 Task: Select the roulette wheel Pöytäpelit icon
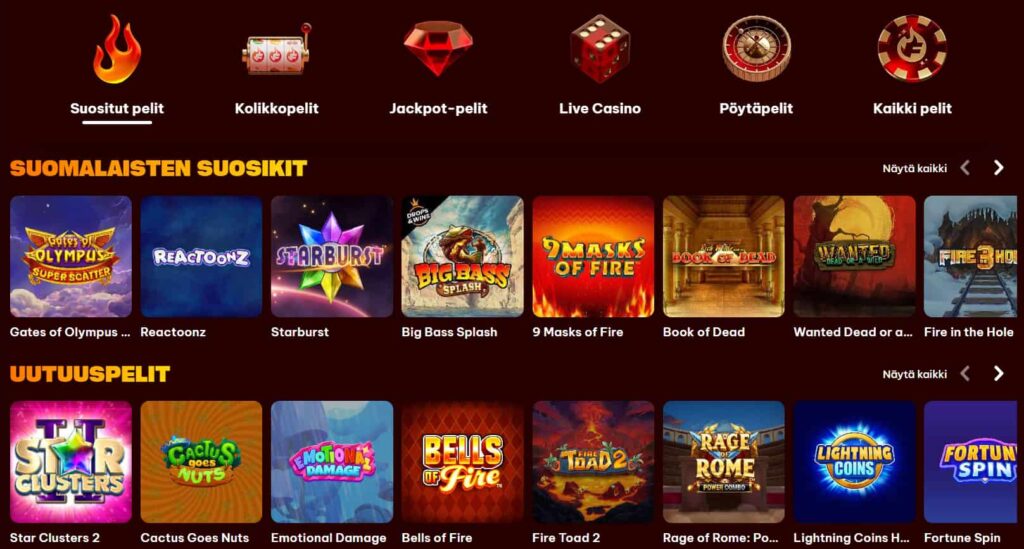coord(756,48)
